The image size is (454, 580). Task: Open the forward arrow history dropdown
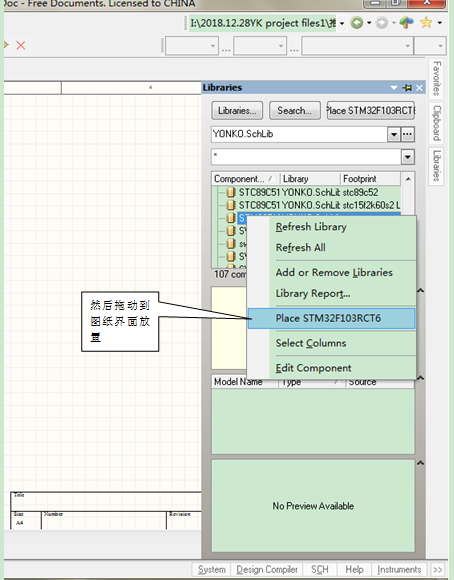click(x=394, y=23)
